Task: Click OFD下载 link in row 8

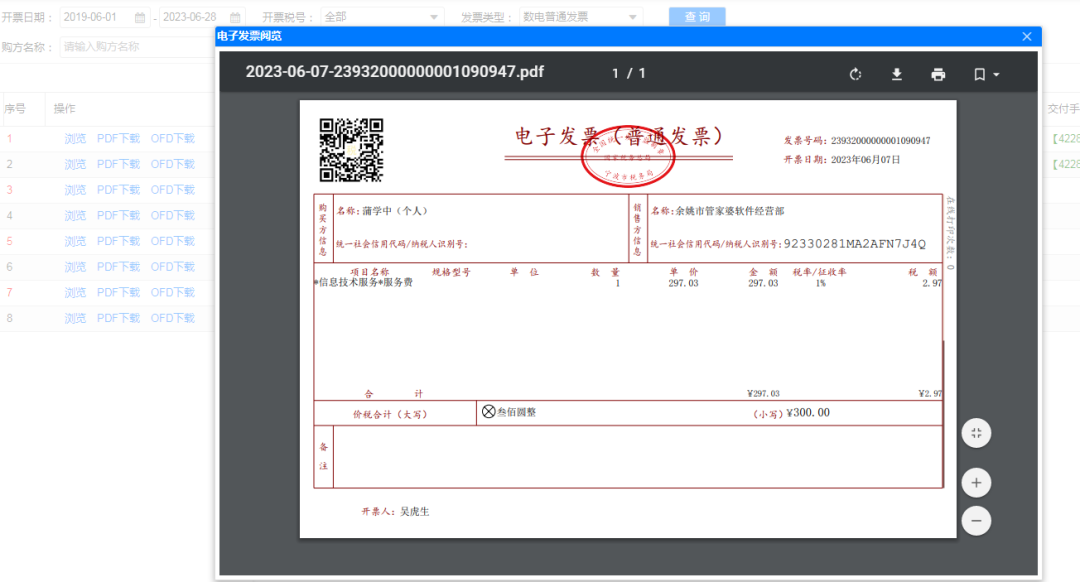Action: (x=172, y=318)
